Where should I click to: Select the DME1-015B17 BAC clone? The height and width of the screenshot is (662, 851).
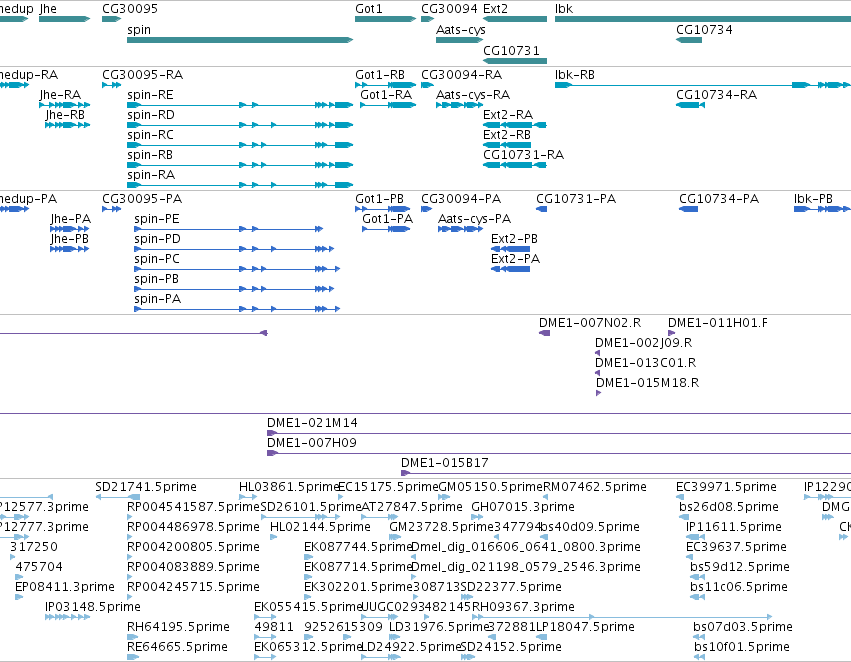pos(626,473)
